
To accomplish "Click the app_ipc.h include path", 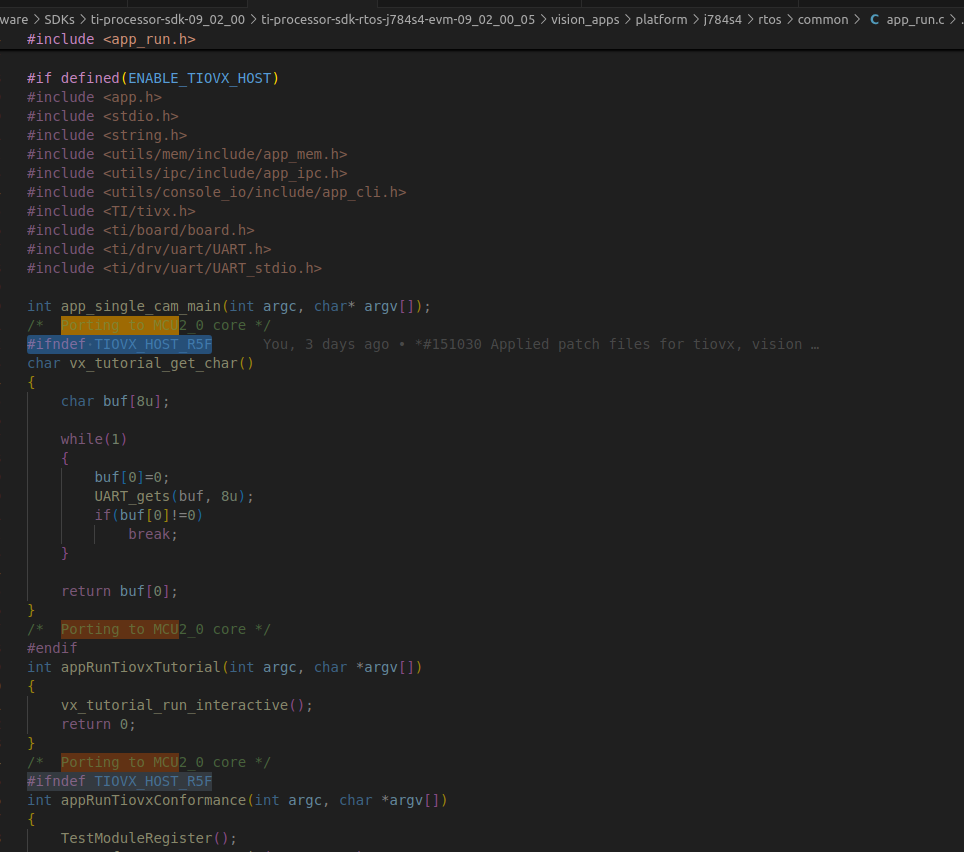I will point(225,174).
